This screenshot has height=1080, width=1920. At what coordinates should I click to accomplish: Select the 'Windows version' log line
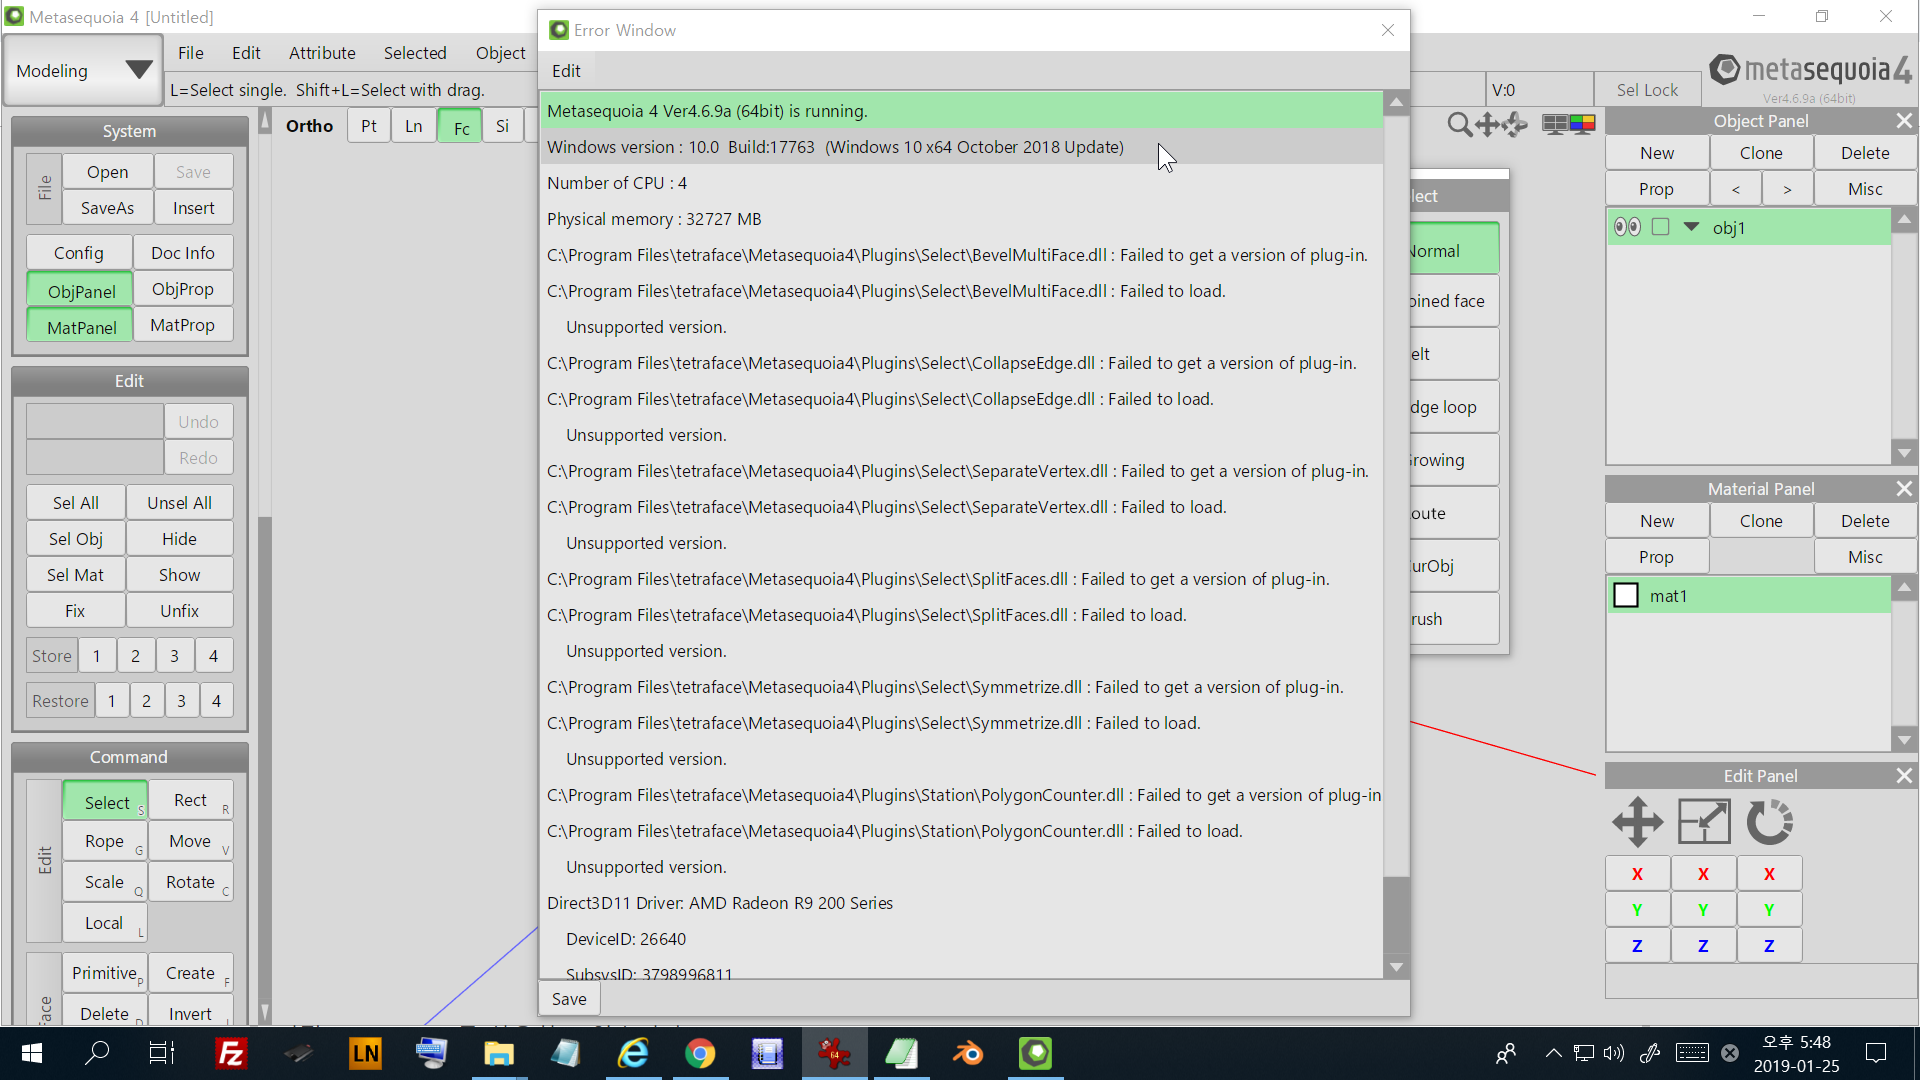(961, 147)
